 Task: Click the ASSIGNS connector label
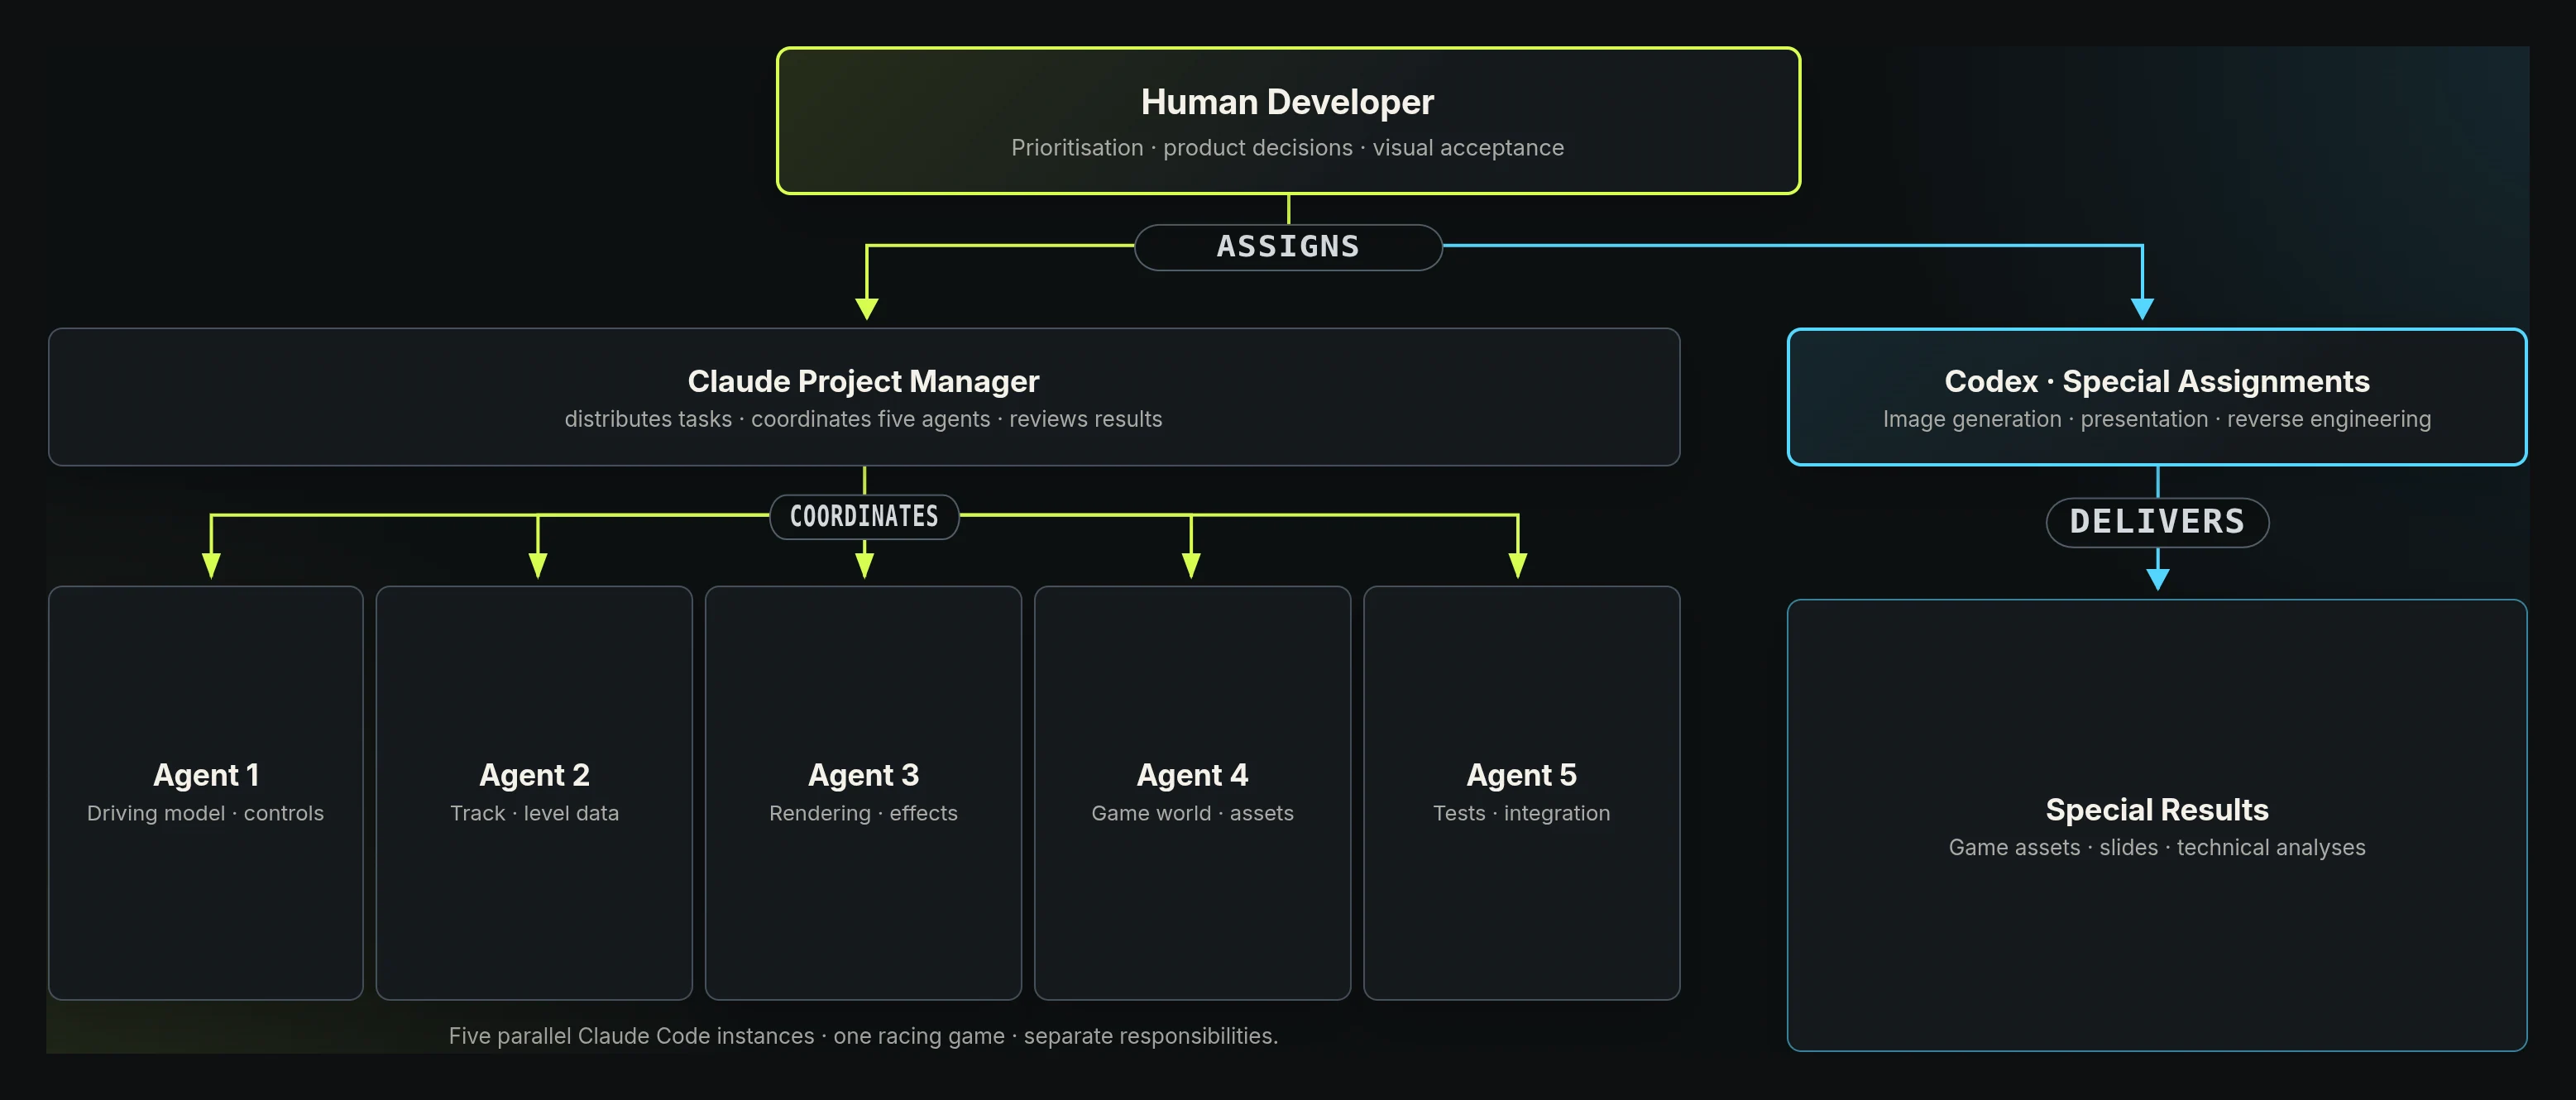pyautogui.click(x=1288, y=247)
